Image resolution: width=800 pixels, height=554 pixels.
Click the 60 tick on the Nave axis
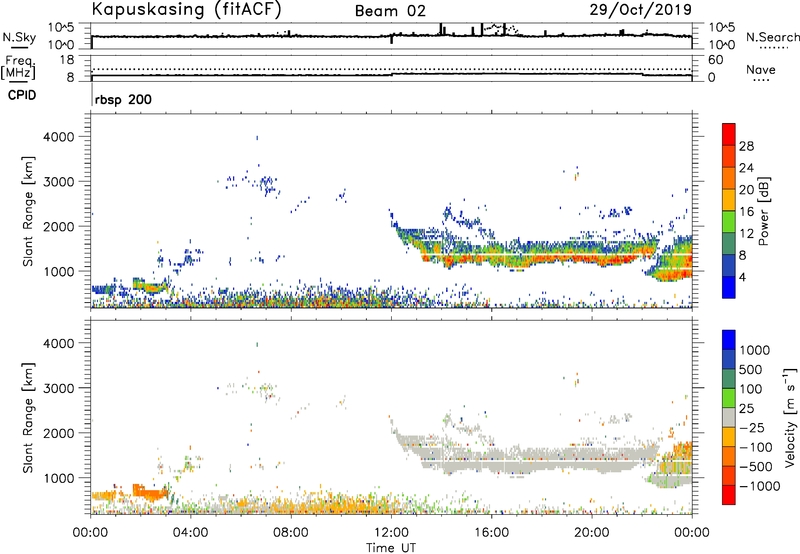click(716, 60)
